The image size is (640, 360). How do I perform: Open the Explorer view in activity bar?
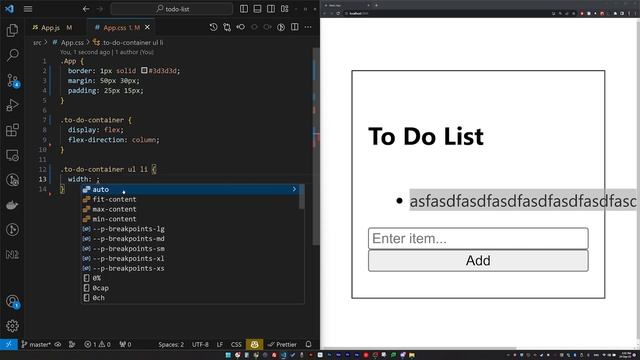coord(12,30)
